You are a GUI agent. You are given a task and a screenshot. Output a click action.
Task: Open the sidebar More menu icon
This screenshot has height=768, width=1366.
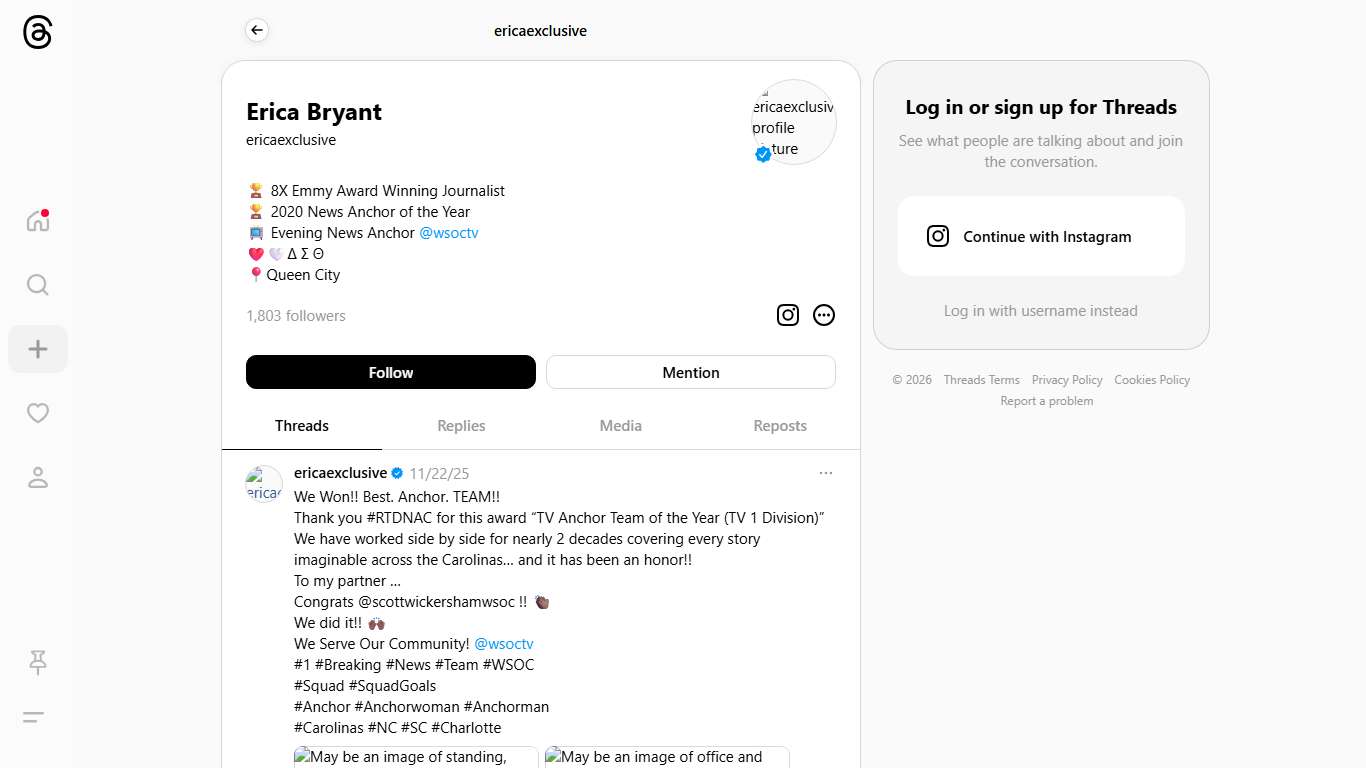coord(34,717)
